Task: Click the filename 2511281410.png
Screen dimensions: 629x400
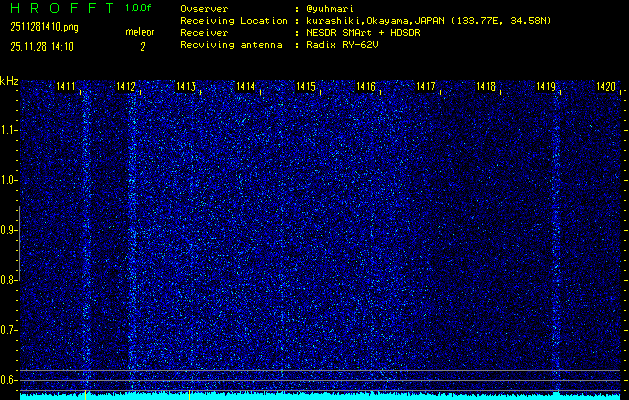Action: (45, 27)
